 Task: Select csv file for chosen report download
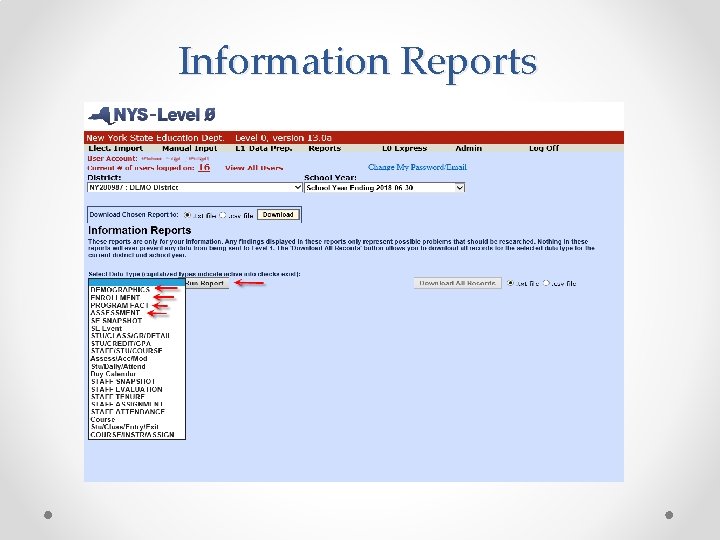[223, 215]
